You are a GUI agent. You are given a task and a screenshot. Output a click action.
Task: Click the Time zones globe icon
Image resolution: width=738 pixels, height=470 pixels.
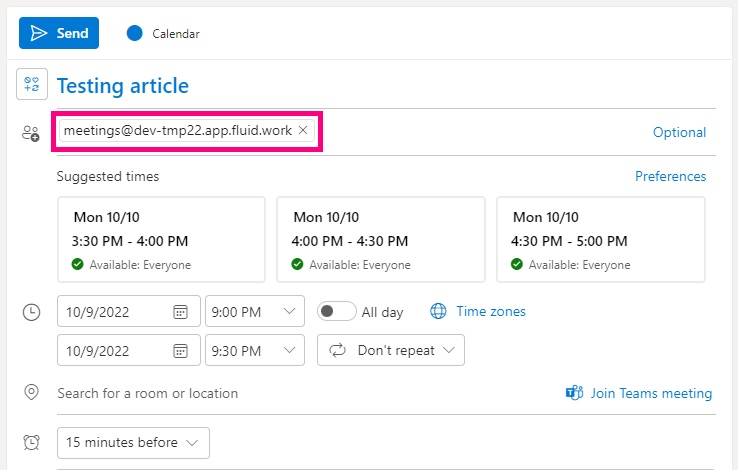pos(438,311)
